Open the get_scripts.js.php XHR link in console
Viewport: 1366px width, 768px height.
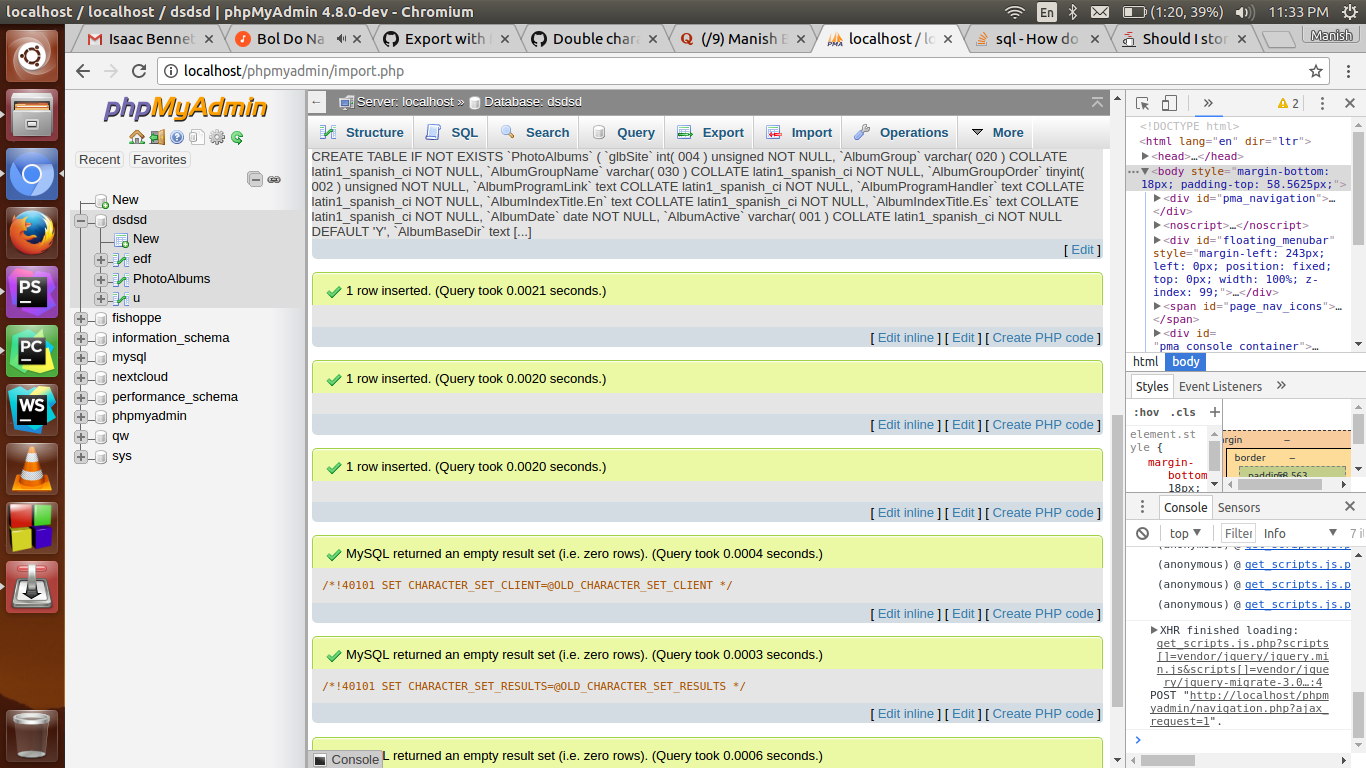[x=1243, y=663]
